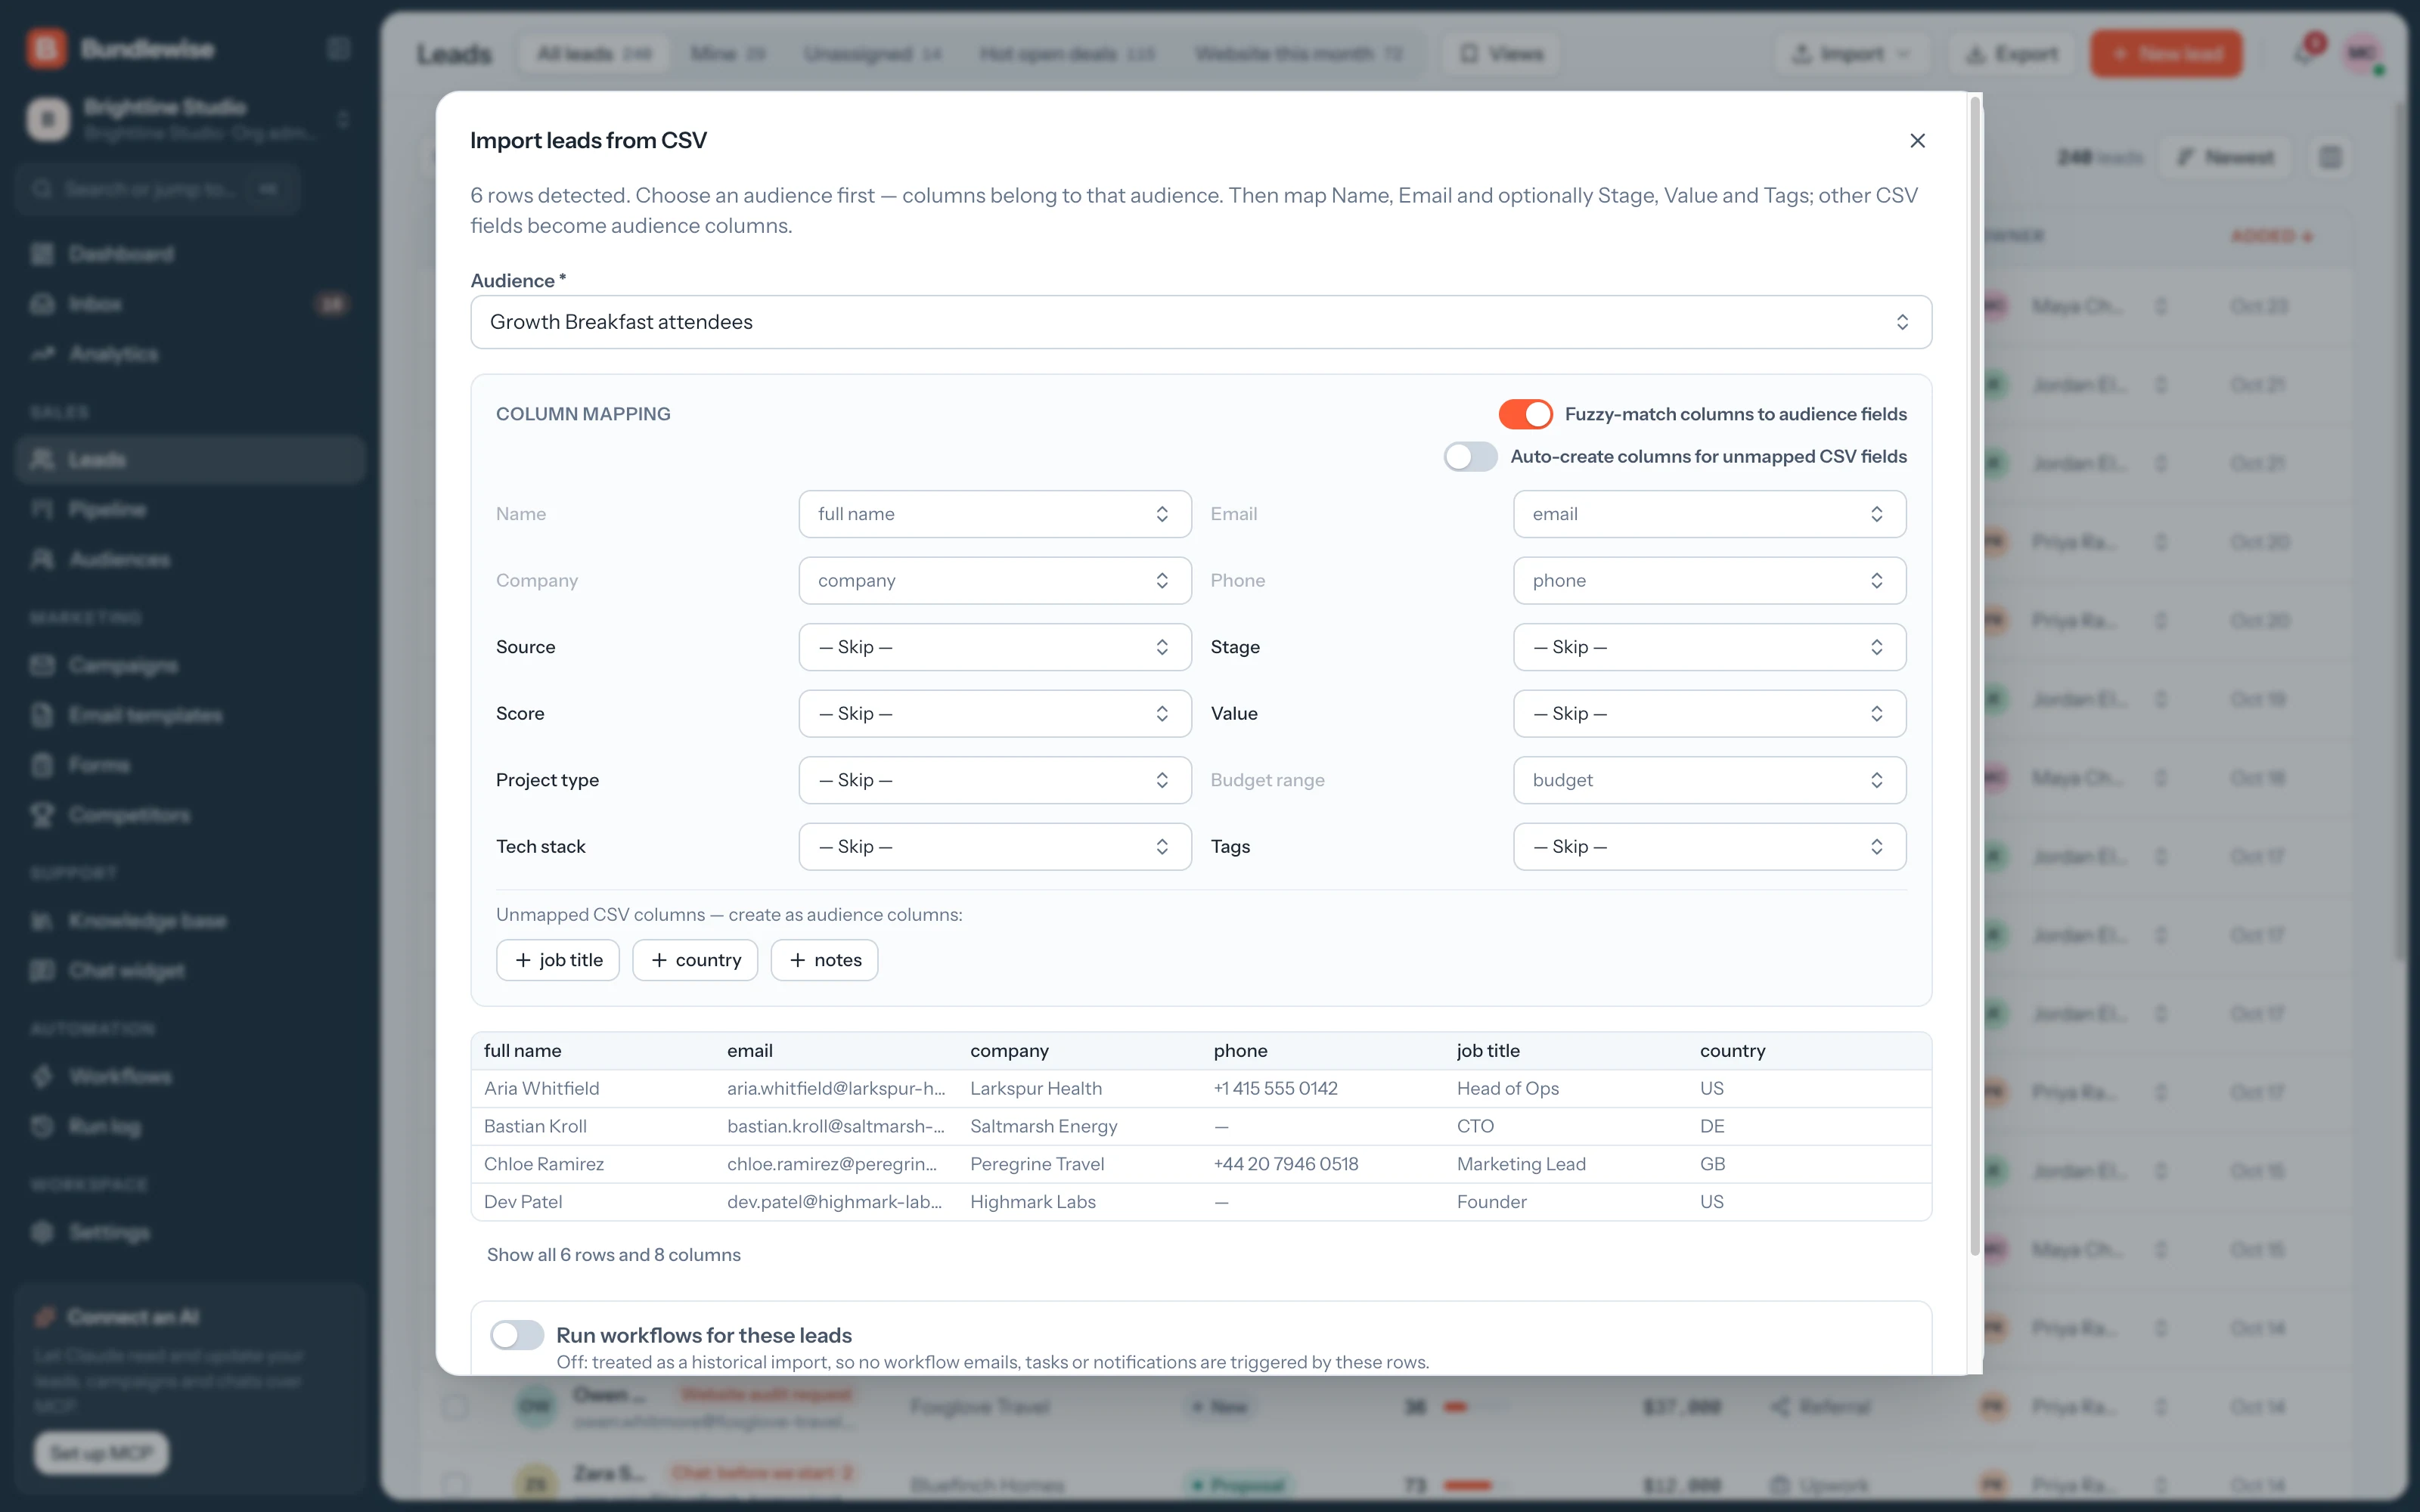Open the Audience dropdown showing Growth Breakfast attendees
2420x1512 pixels.
pyautogui.click(x=1201, y=322)
